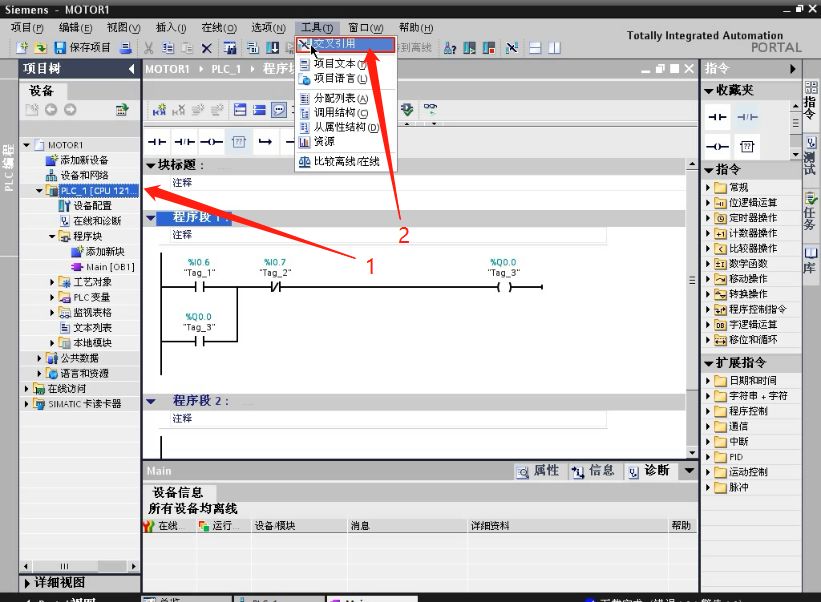Click 程序段 1 注释 comment field

tap(389, 236)
